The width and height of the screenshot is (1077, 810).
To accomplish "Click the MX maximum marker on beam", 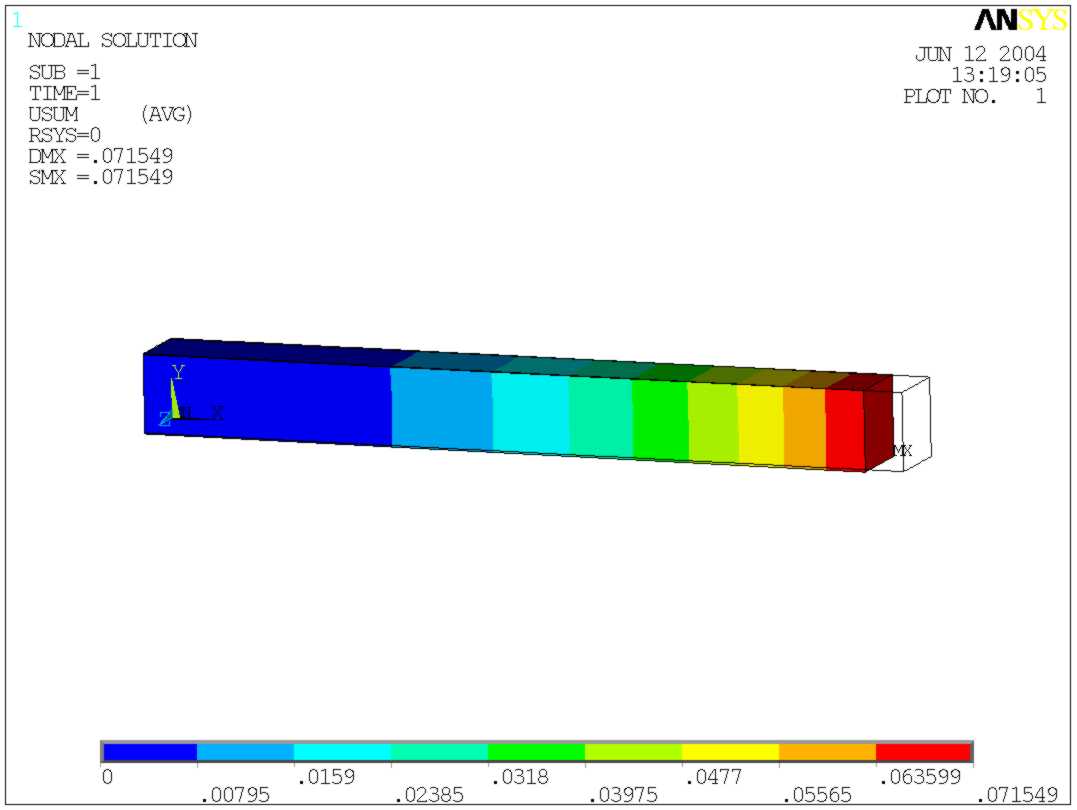I will tap(903, 451).
